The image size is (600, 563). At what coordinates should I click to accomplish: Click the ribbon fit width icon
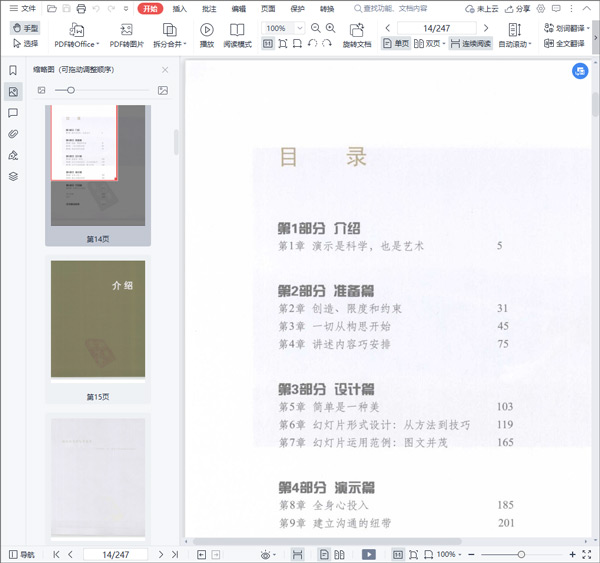(x=297, y=44)
